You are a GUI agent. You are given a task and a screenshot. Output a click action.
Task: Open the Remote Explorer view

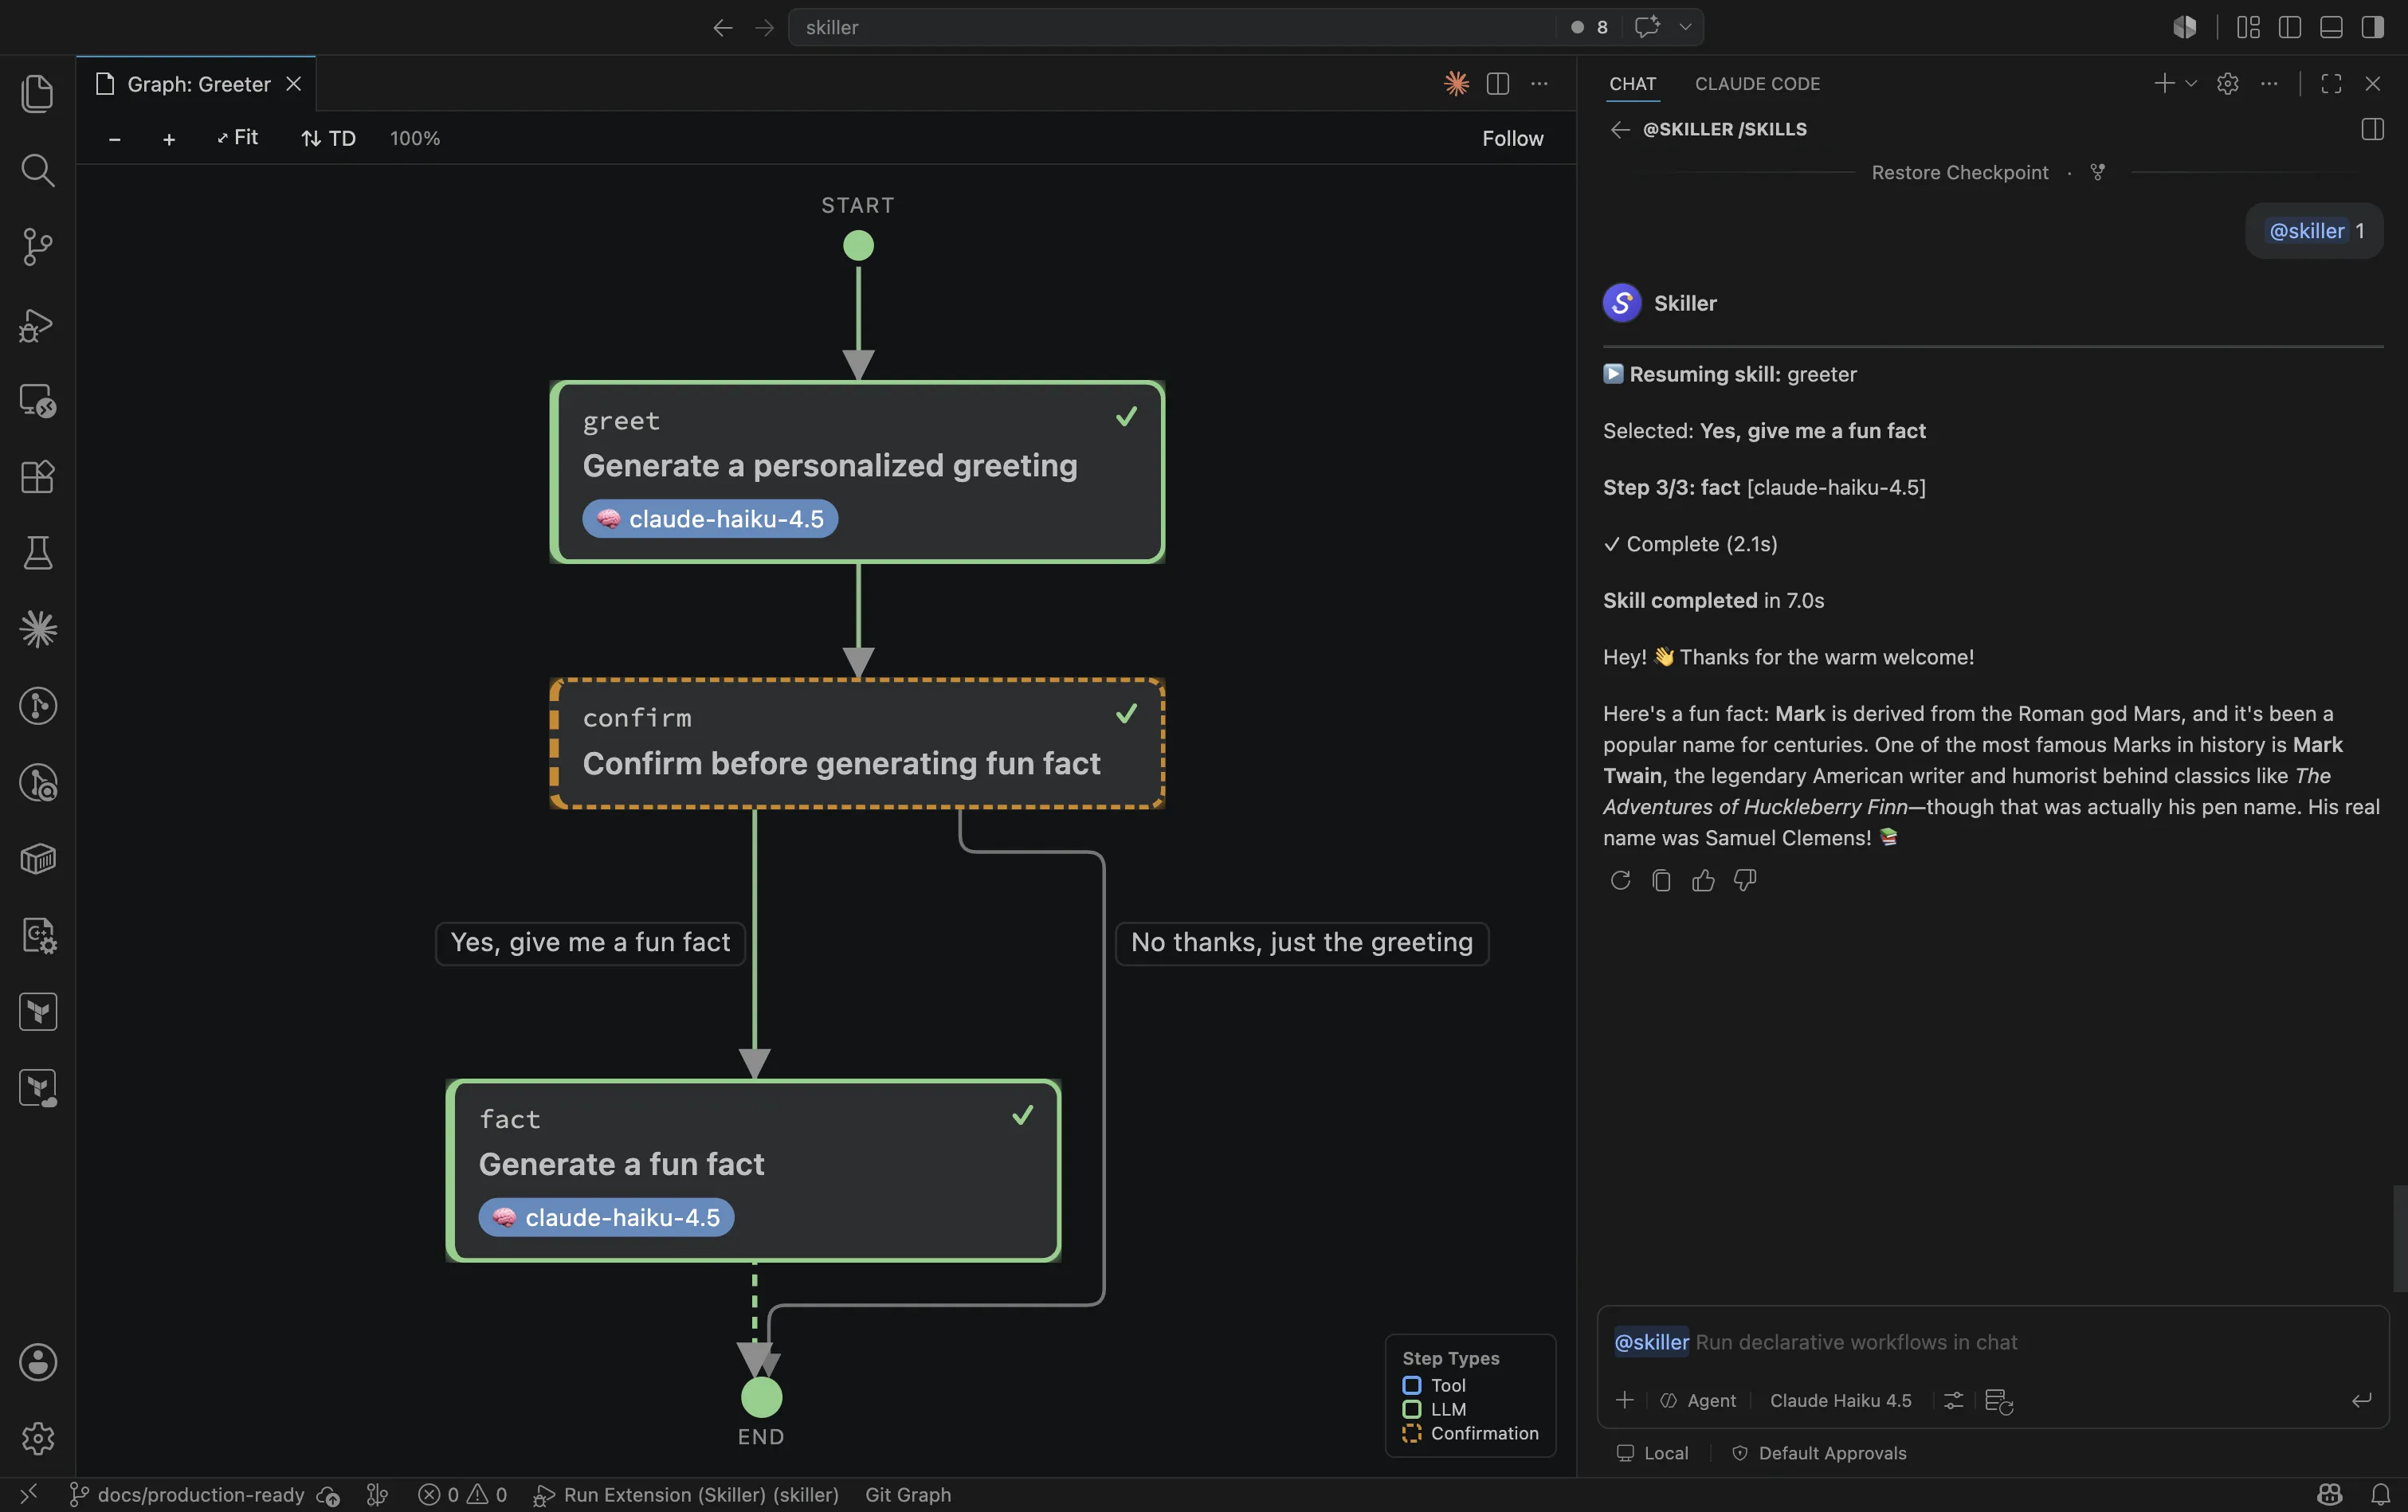tap(38, 401)
